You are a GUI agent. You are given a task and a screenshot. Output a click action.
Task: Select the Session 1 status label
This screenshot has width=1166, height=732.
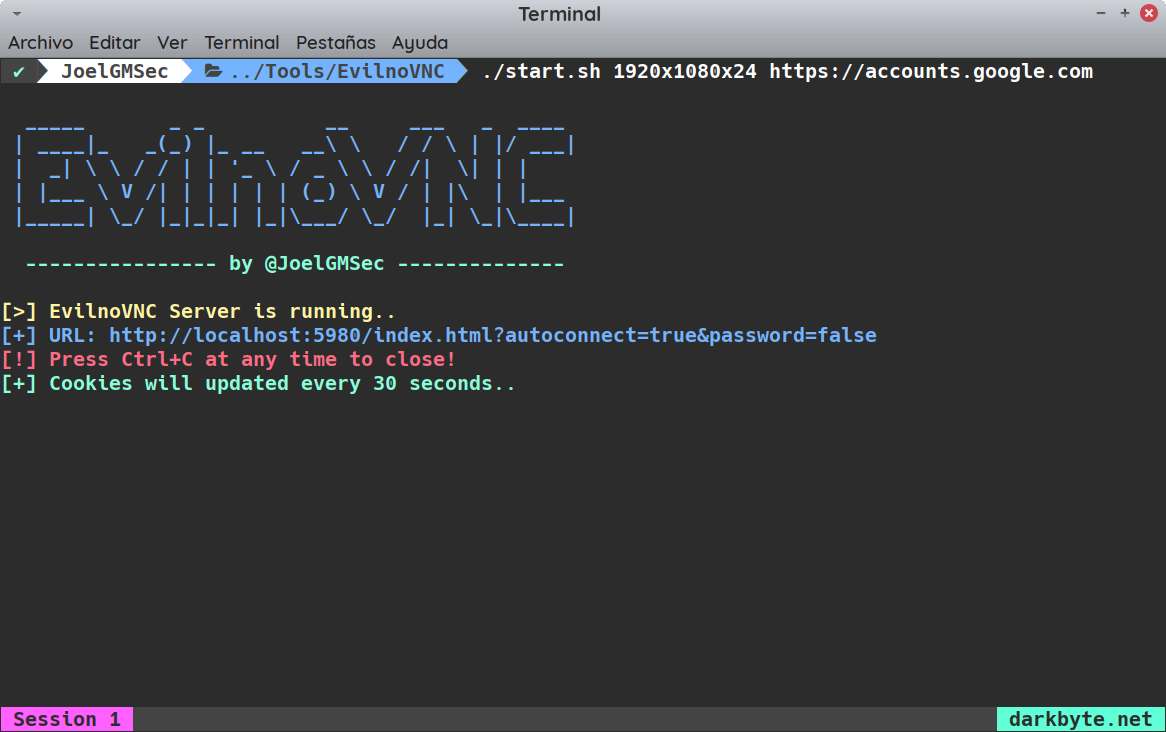(67, 719)
